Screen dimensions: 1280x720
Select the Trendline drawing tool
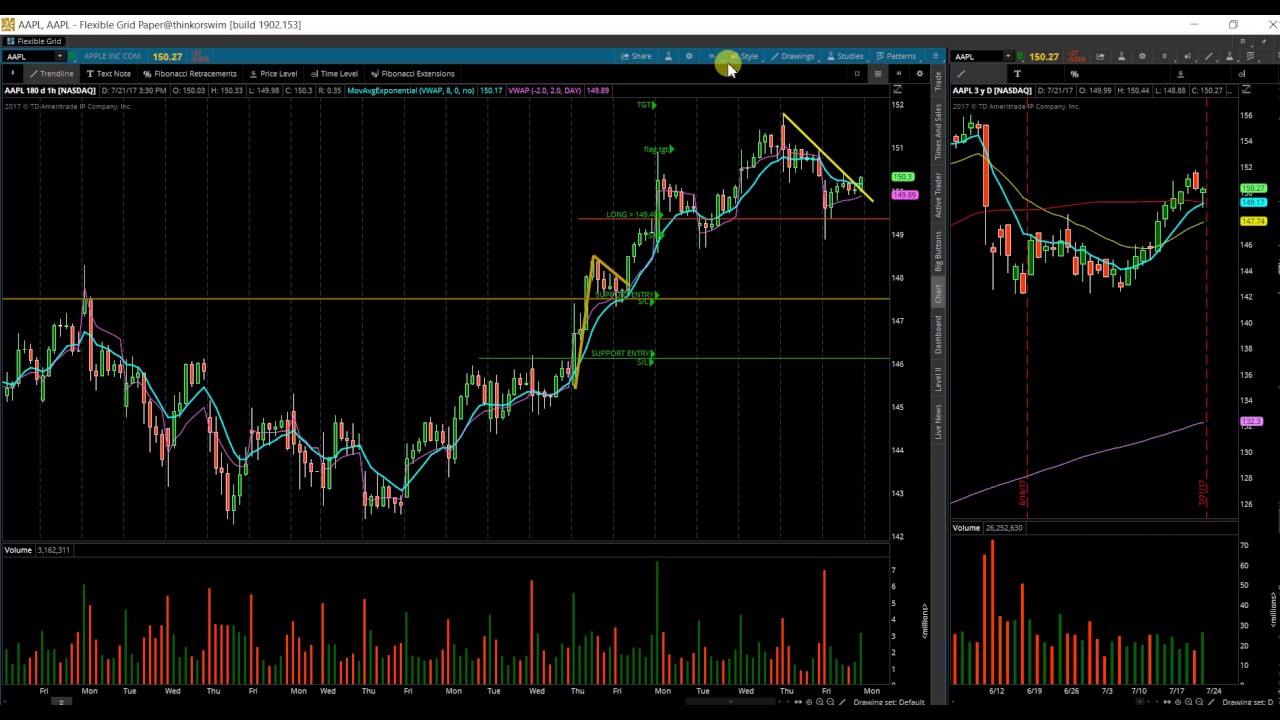point(51,73)
